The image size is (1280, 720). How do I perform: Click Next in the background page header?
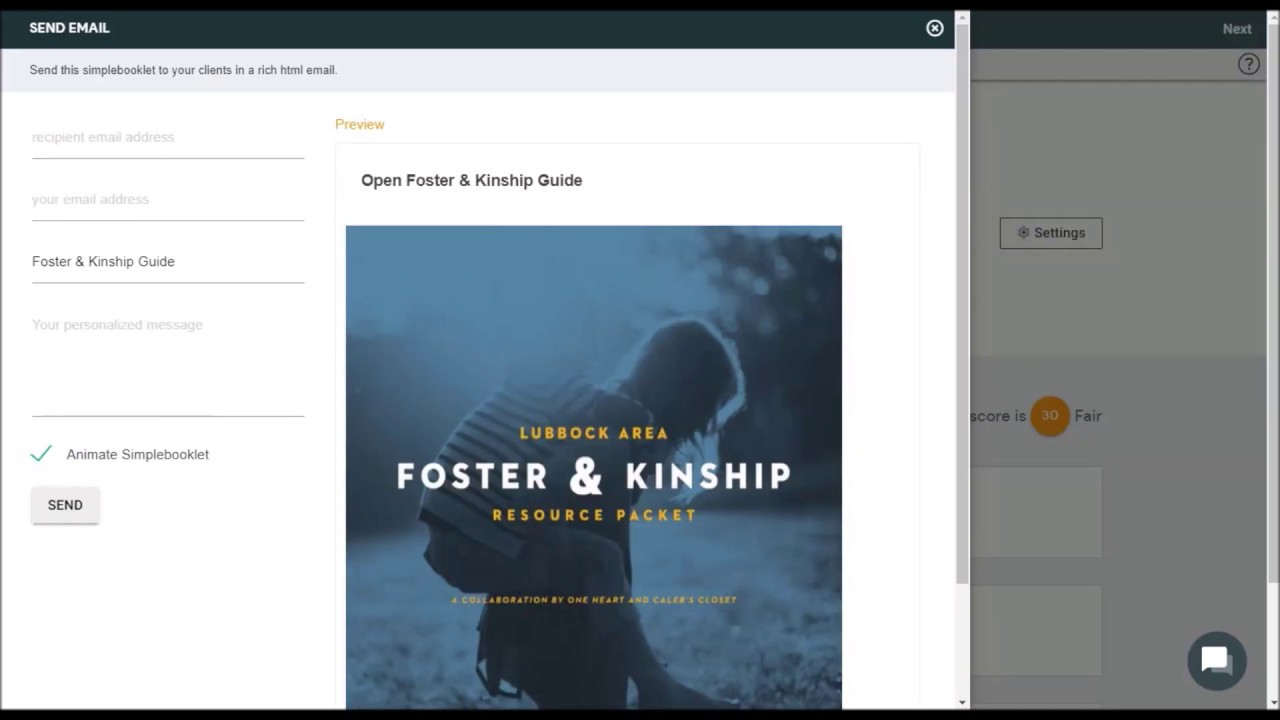point(1237,29)
